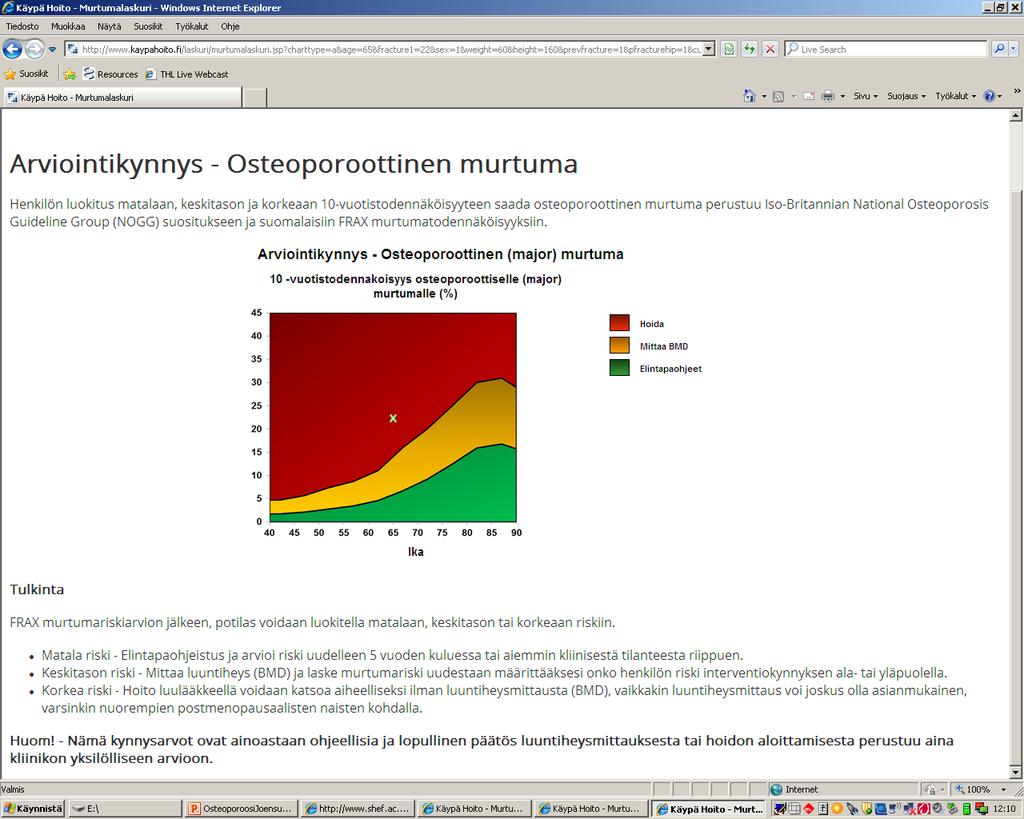This screenshot has height=819, width=1024.
Task: Click the X marker on the chart
Action: 393,418
